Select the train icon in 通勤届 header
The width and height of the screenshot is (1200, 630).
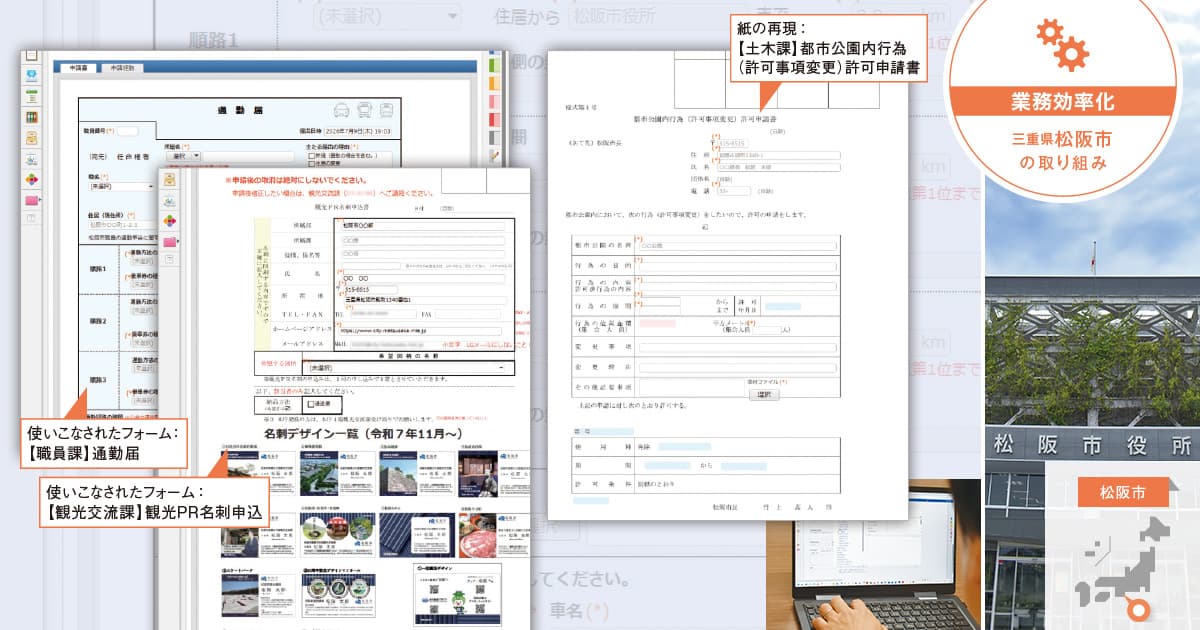coord(385,109)
